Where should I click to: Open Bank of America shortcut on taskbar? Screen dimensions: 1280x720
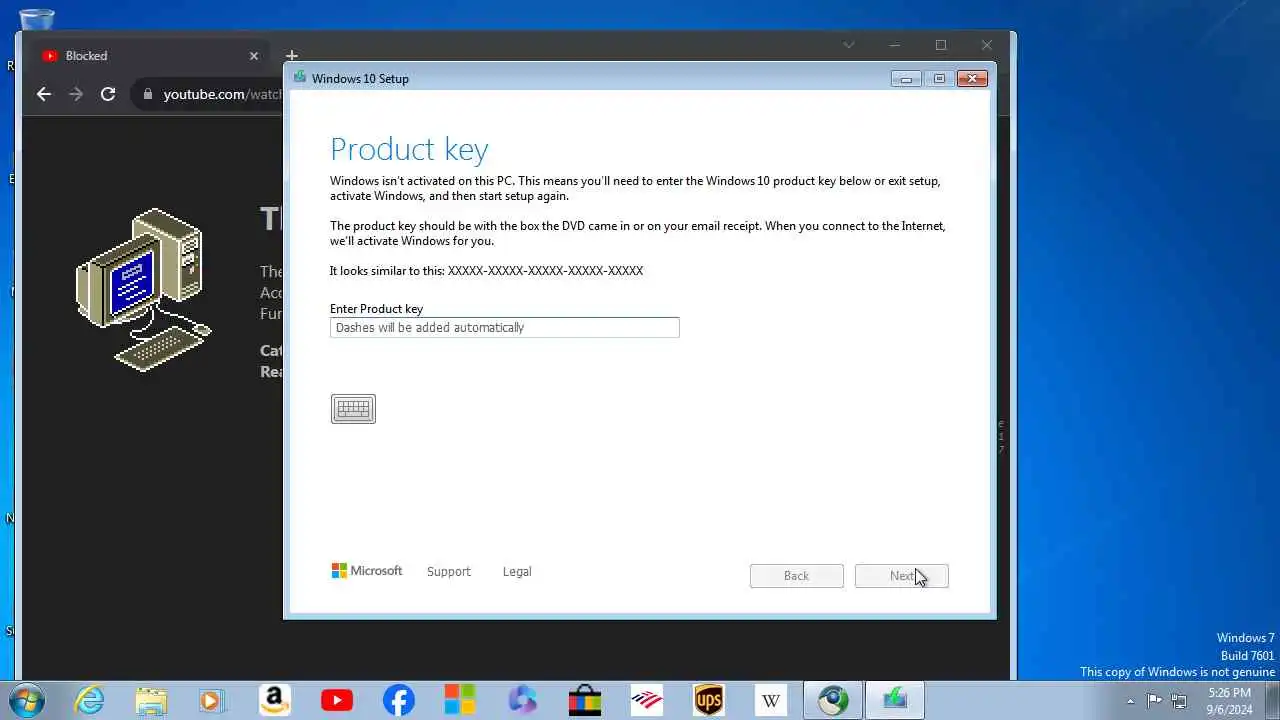[x=646, y=700]
